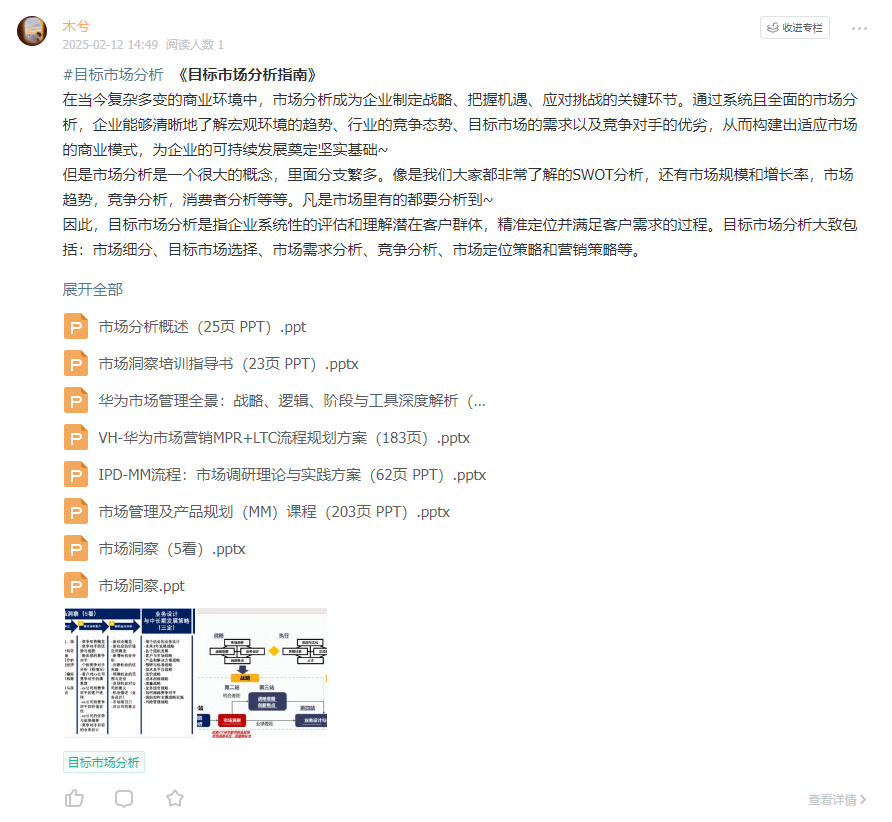Favorite the post with the star icon
892x822 pixels.
point(175,799)
